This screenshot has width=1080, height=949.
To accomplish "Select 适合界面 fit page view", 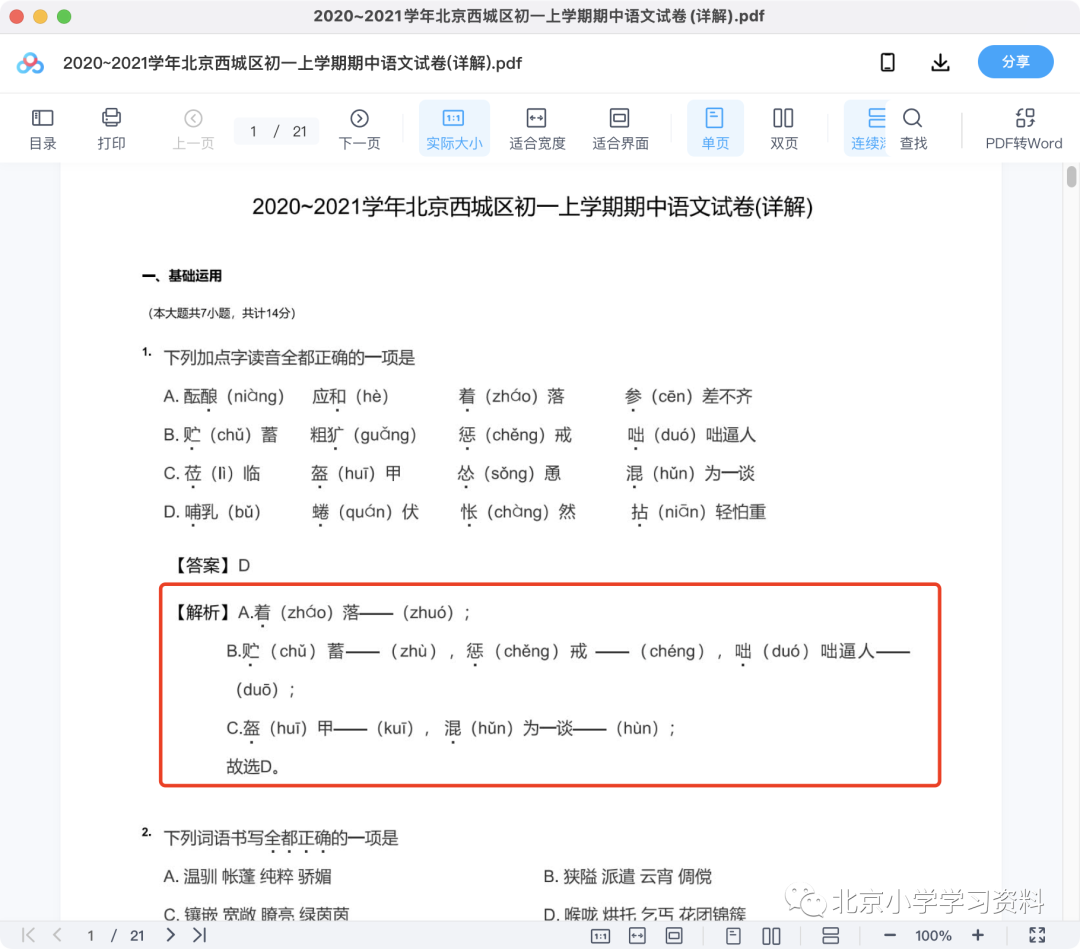I will (x=620, y=129).
